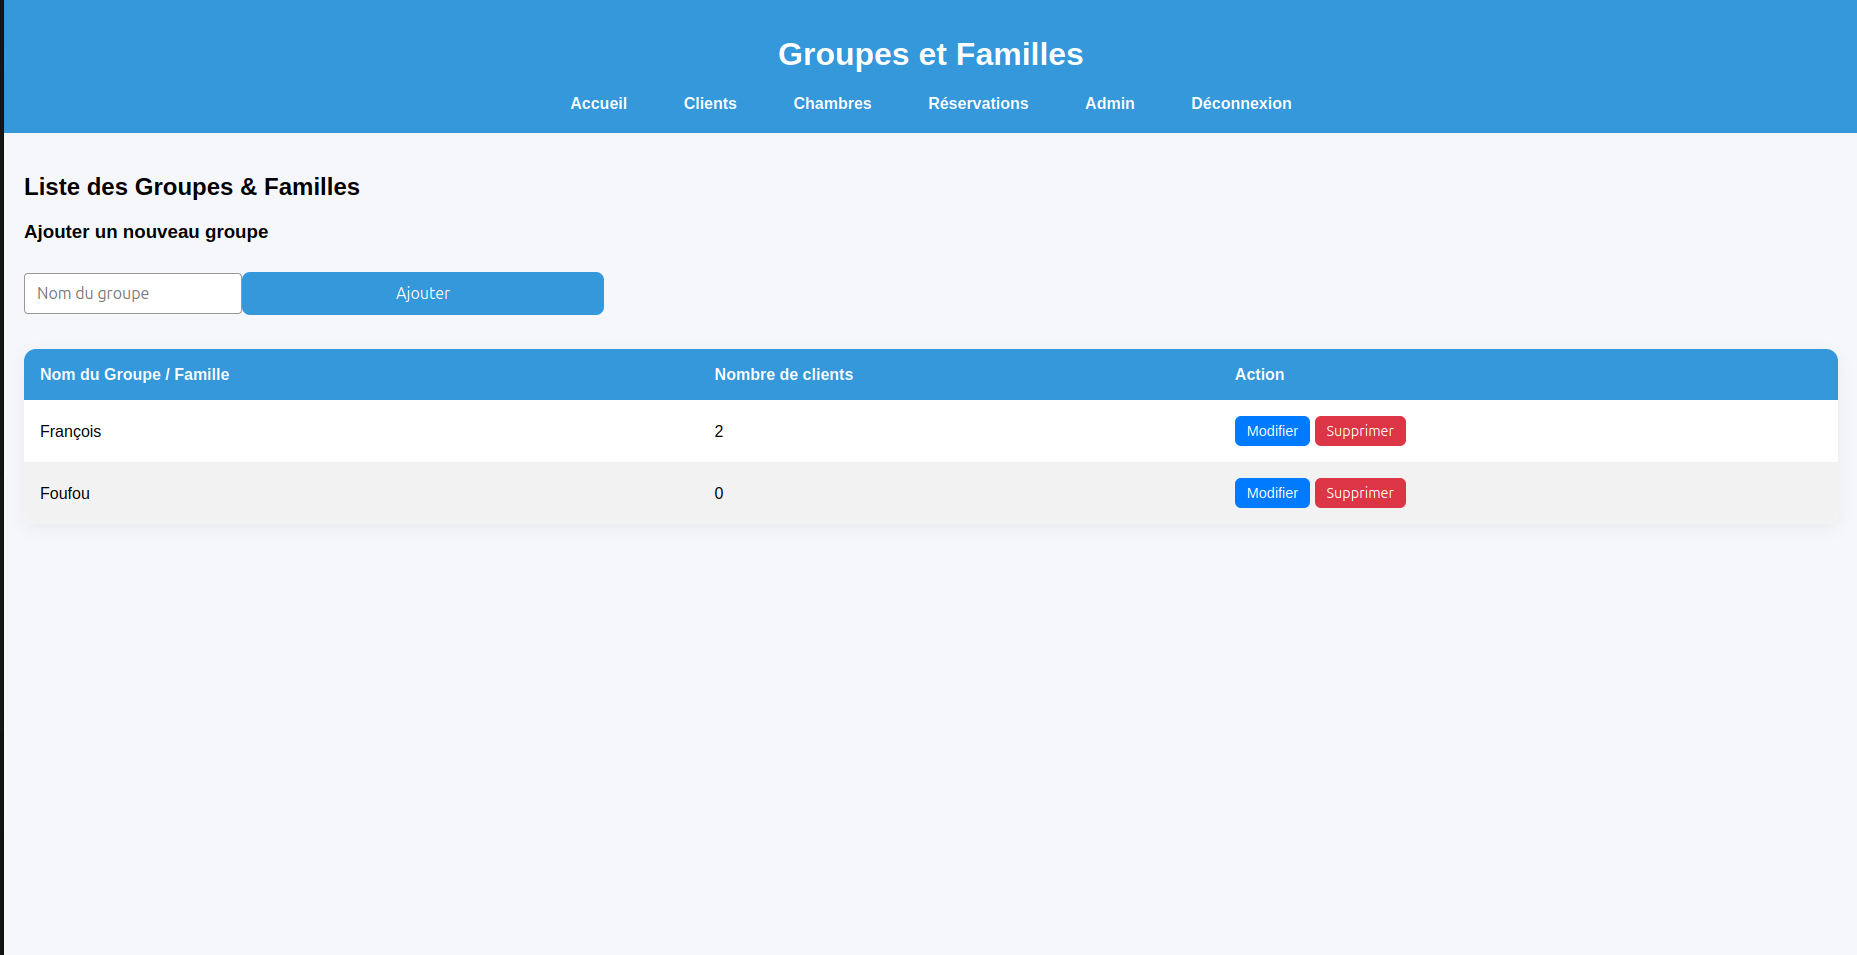The height and width of the screenshot is (955, 1857).
Task: Open the Clients section
Action: 710,103
